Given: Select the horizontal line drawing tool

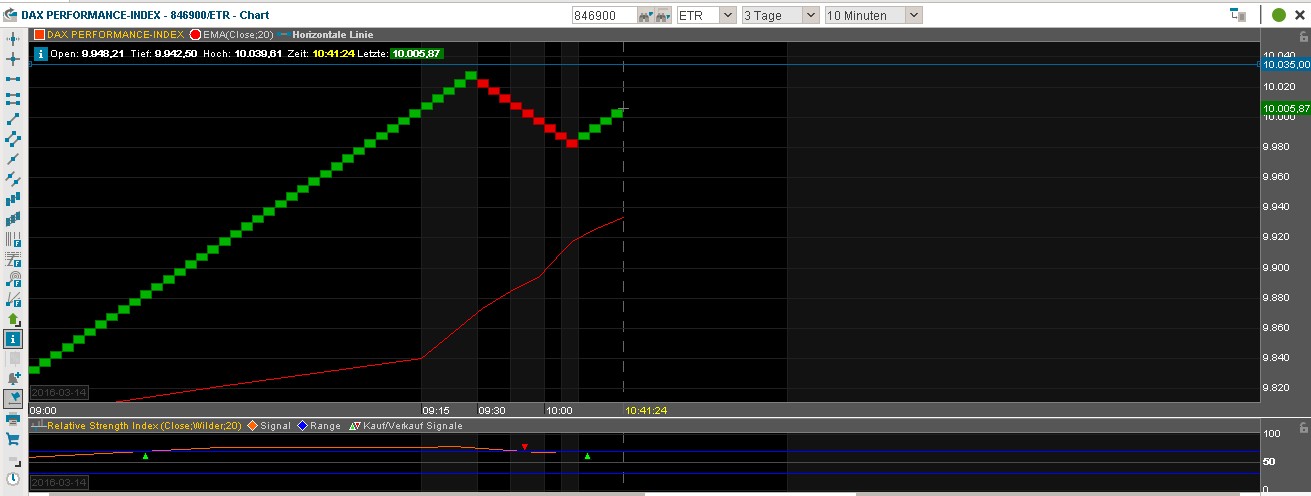Looking at the screenshot, I should tap(13, 78).
